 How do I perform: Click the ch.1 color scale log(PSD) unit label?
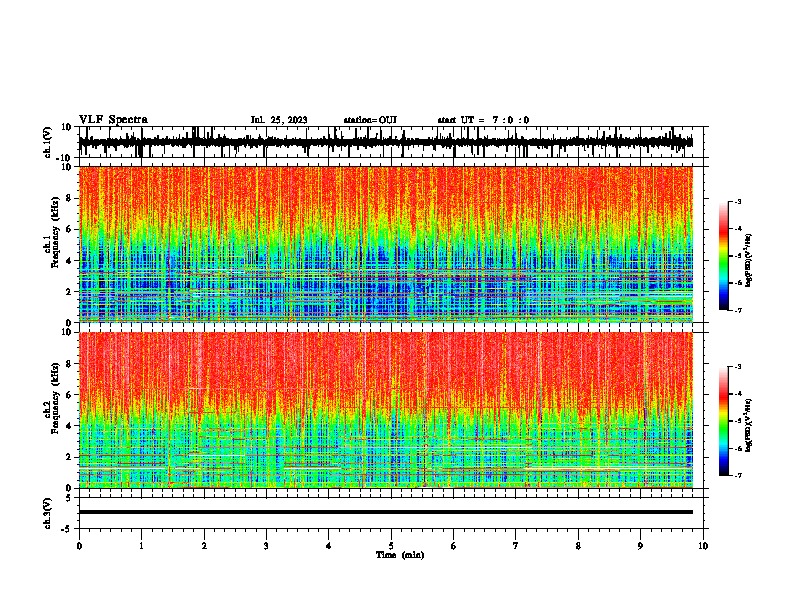click(x=748, y=260)
